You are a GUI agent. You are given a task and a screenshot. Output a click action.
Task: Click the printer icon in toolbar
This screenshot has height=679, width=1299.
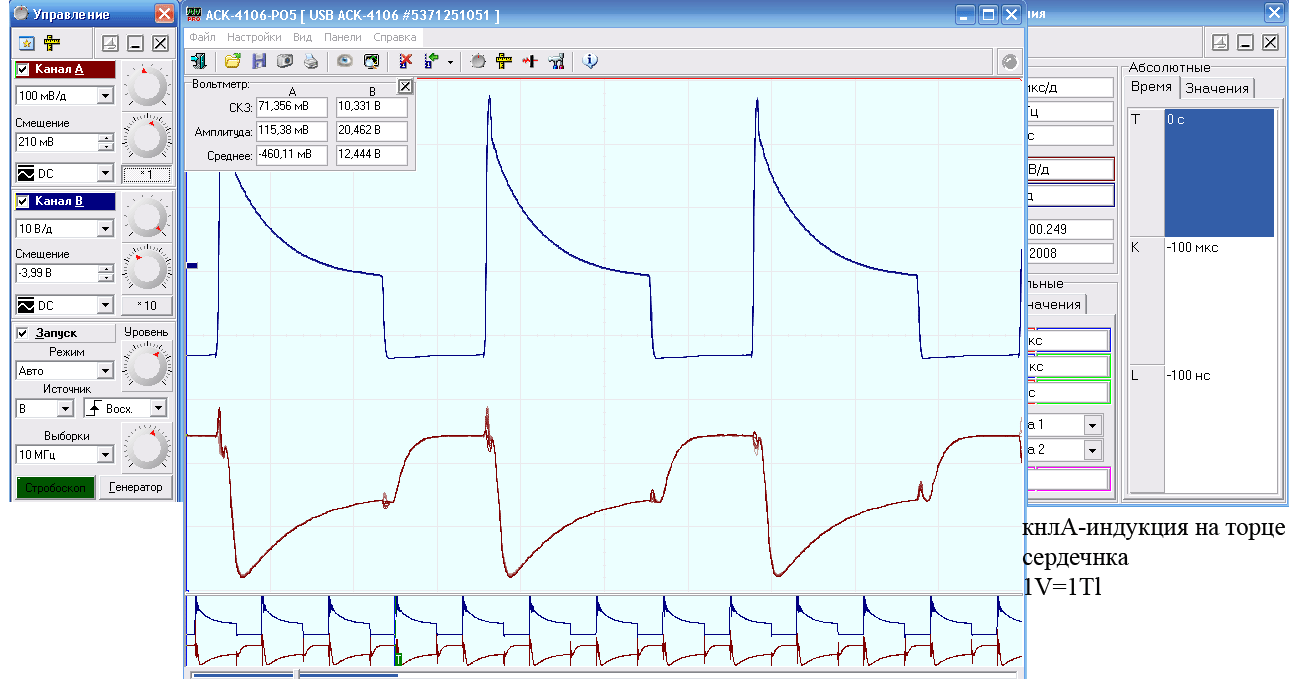(x=311, y=61)
